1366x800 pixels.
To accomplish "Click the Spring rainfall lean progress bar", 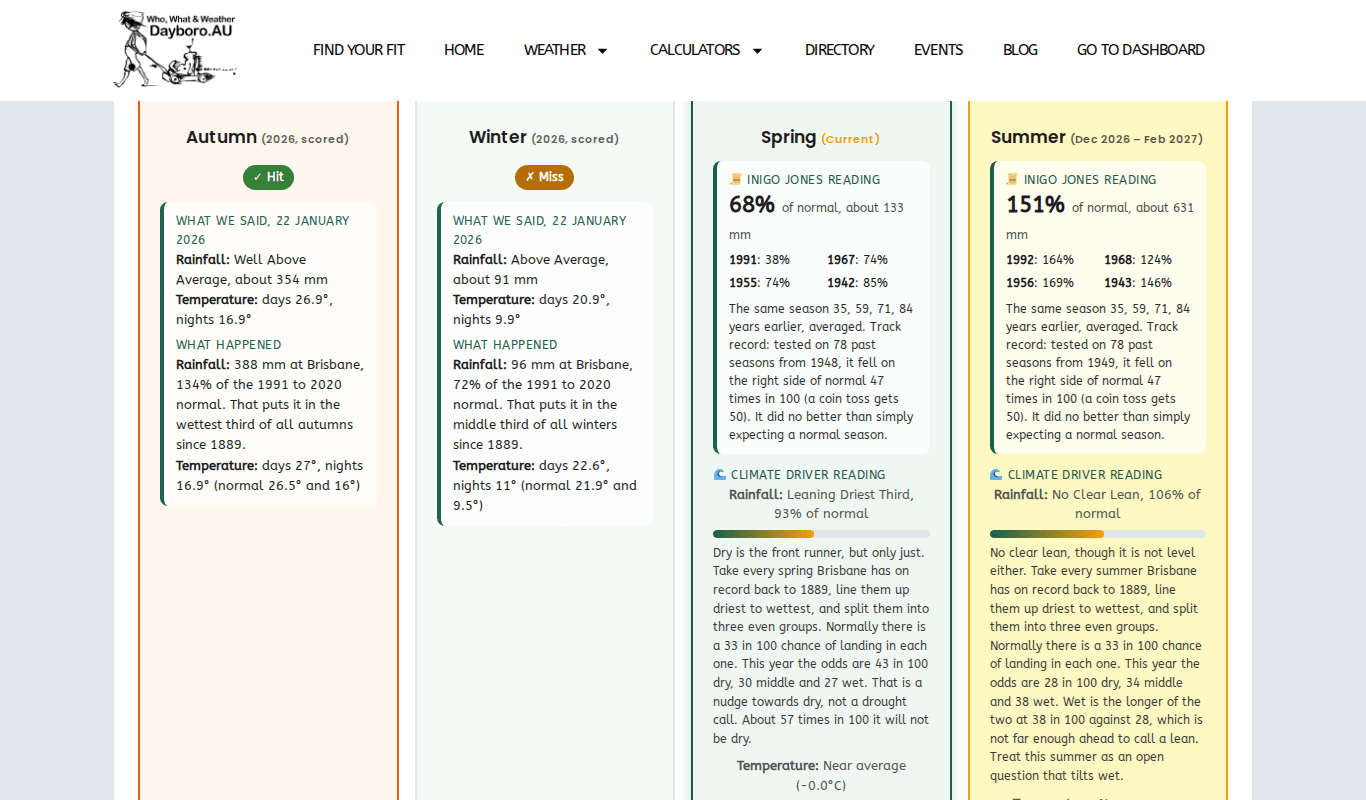I will pyautogui.click(x=821, y=534).
